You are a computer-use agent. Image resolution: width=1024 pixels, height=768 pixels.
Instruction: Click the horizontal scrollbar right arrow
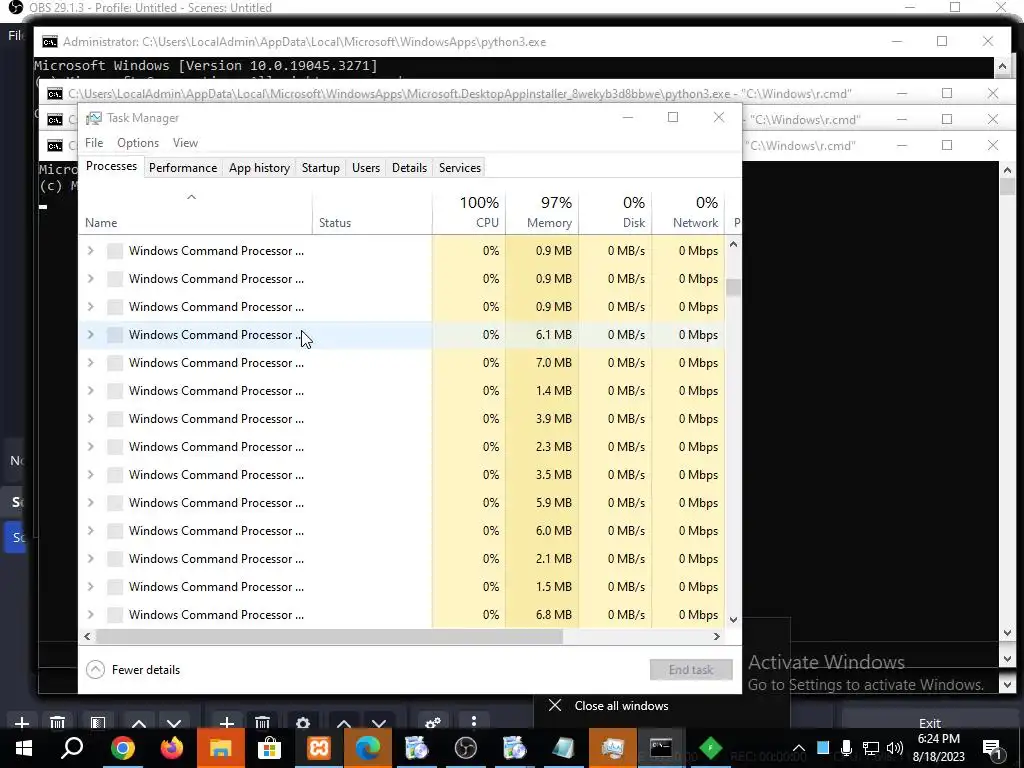[x=716, y=636]
